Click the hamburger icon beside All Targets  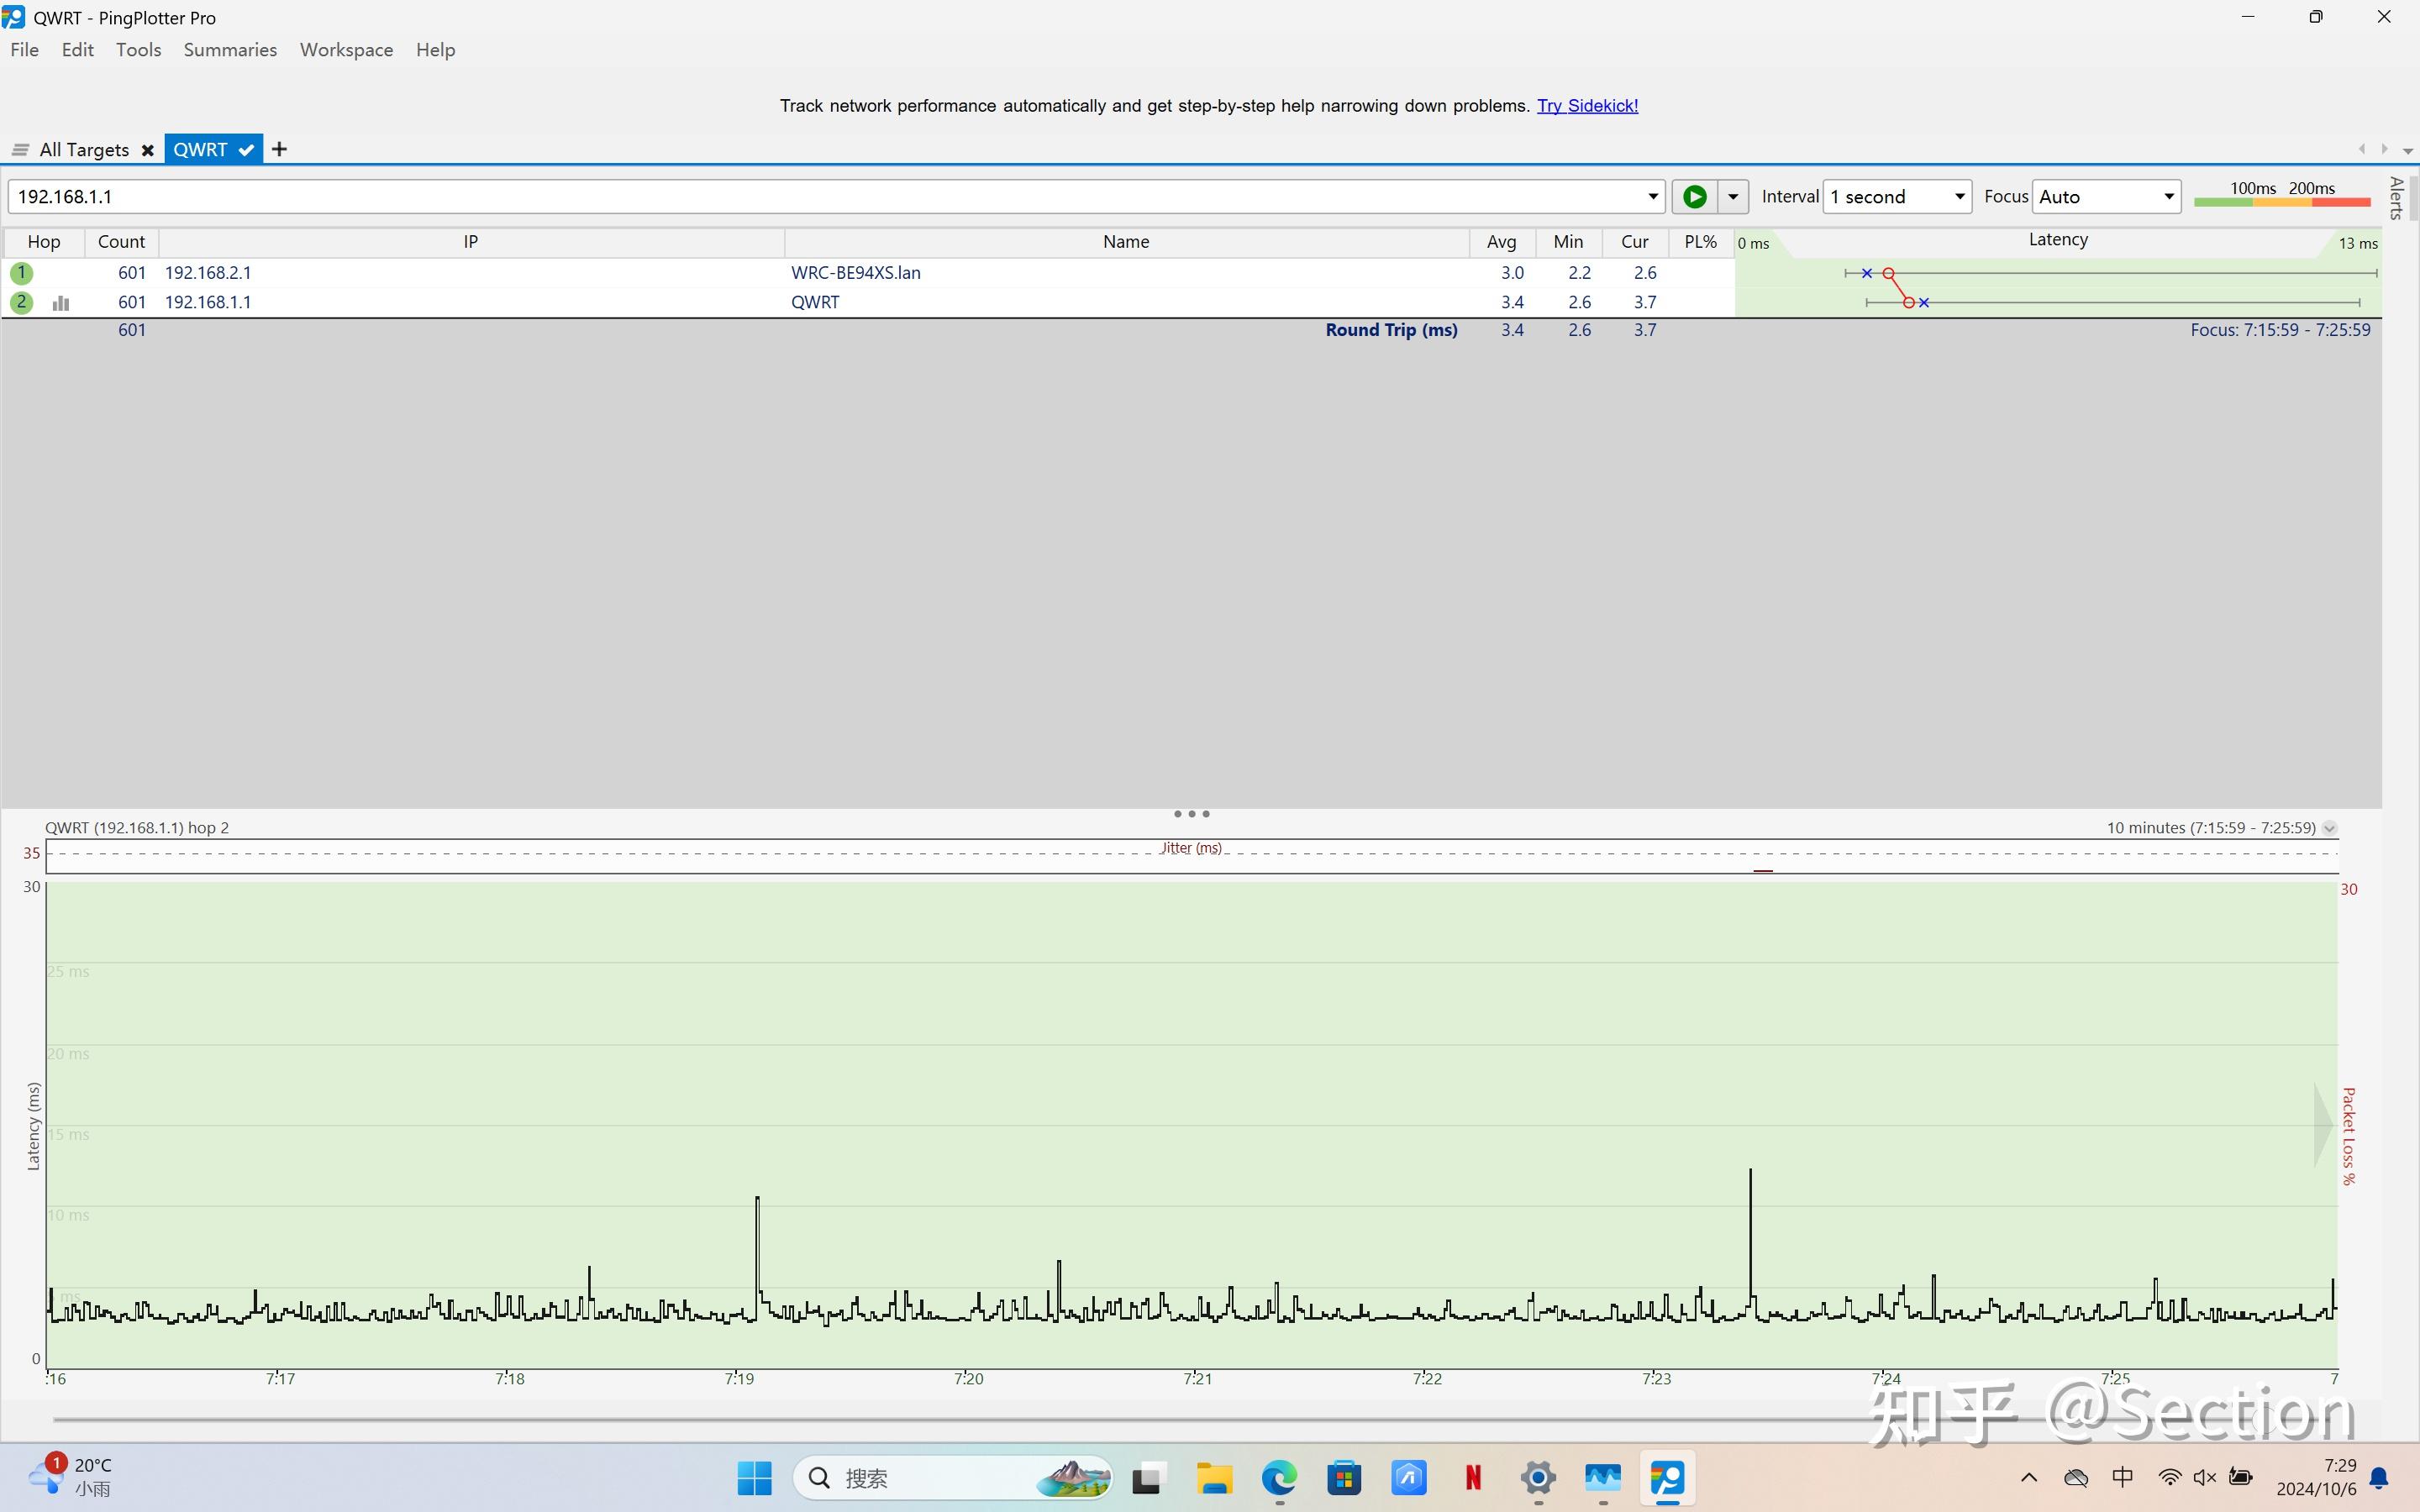(x=20, y=150)
